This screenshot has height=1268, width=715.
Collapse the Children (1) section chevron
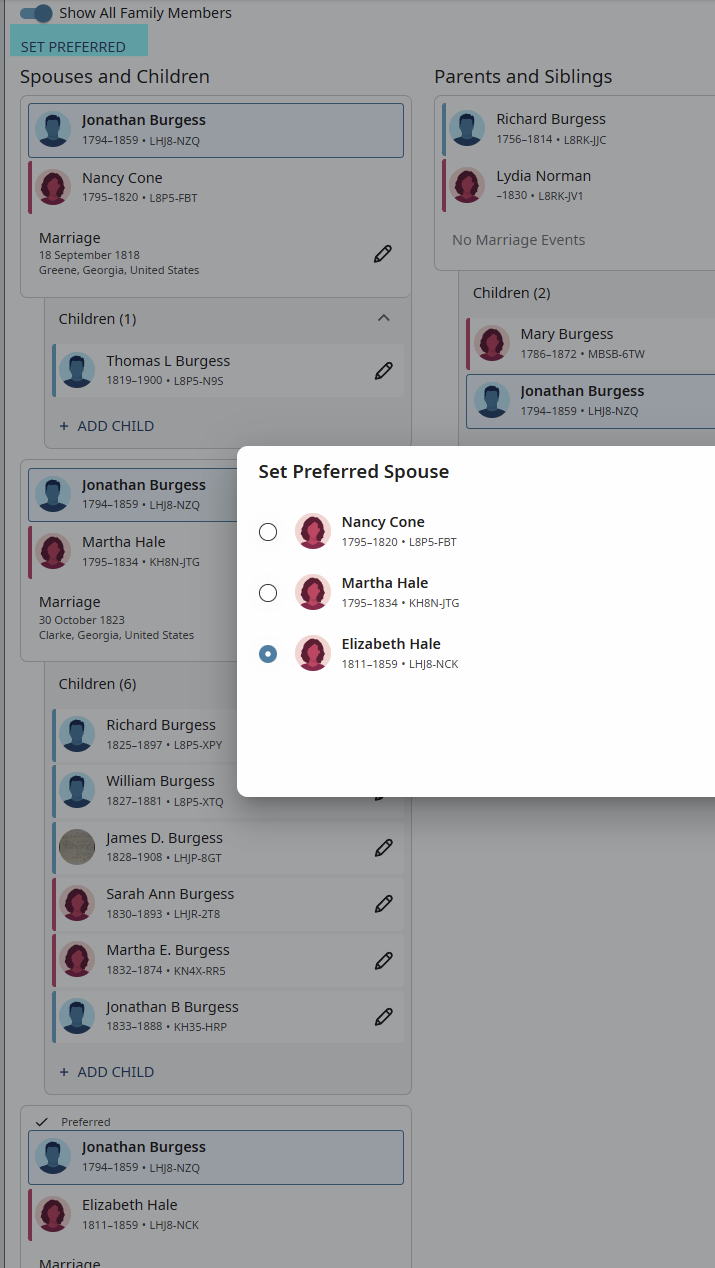point(383,318)
